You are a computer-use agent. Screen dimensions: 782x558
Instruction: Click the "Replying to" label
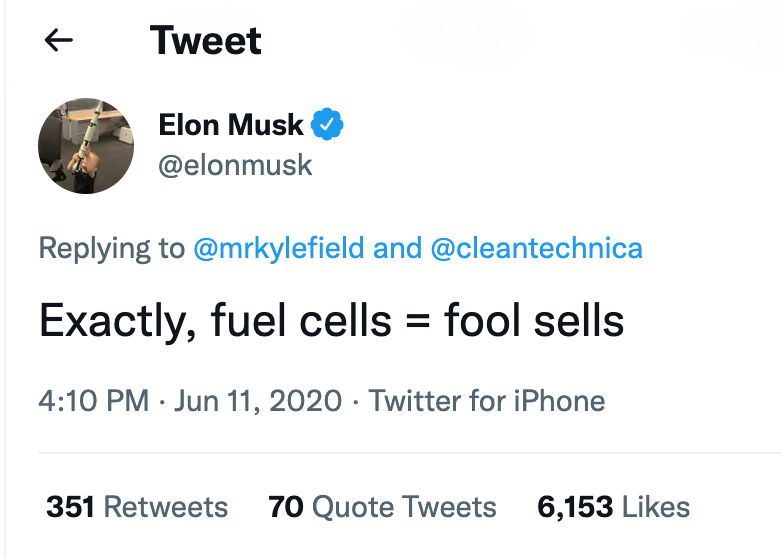tap(111, 248)
